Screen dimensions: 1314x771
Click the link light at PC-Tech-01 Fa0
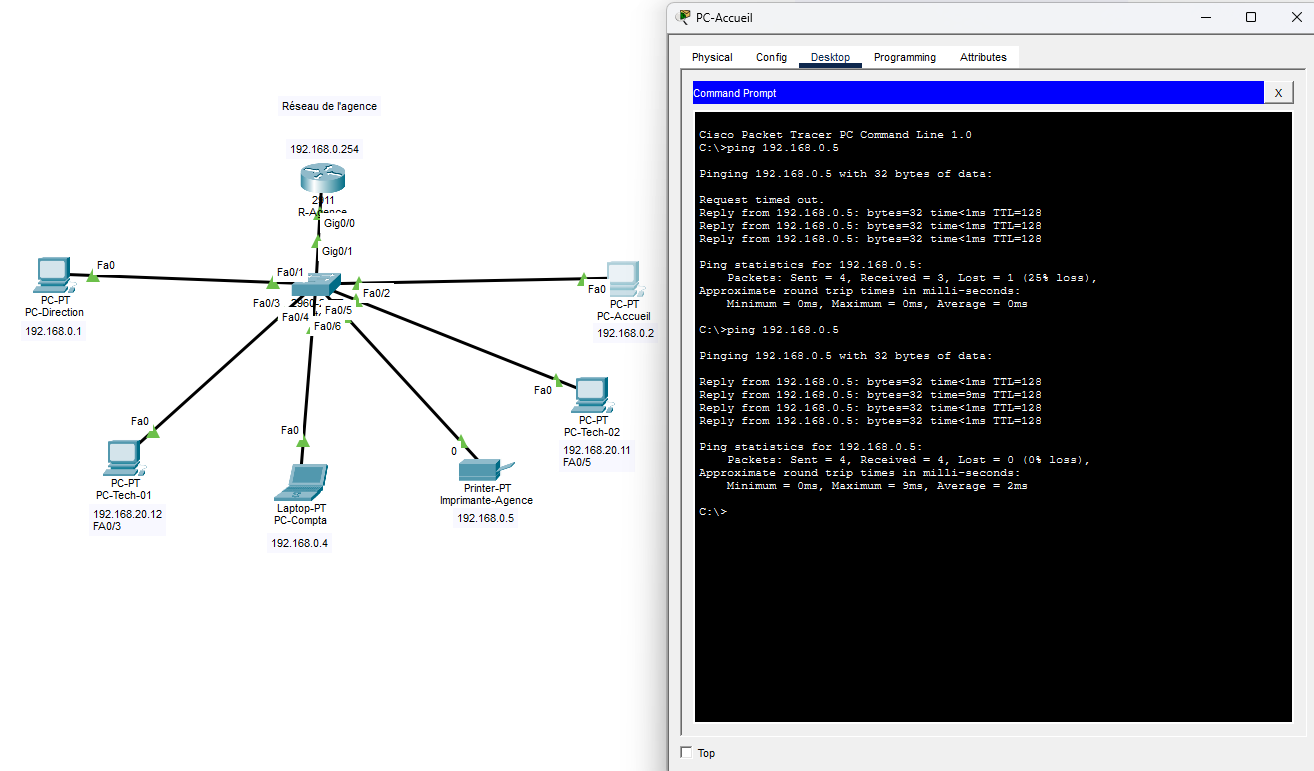point(154,433)
